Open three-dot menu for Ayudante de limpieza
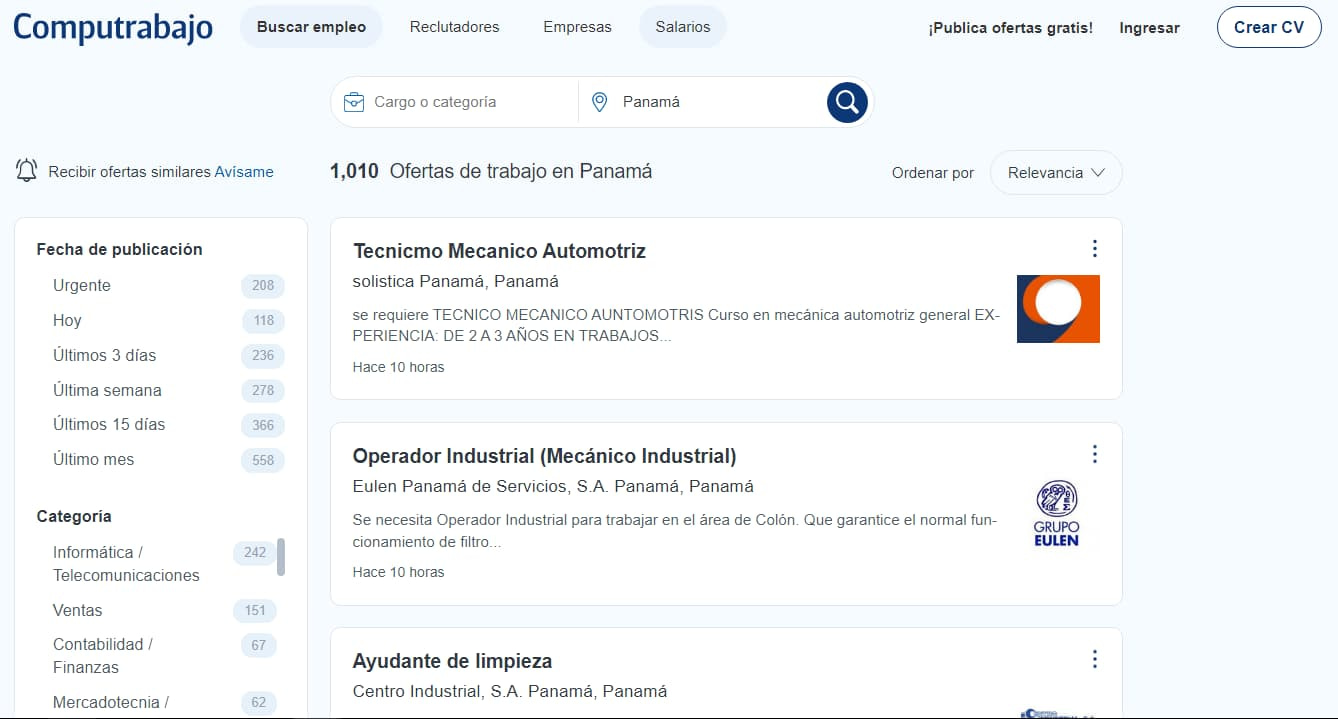1338x719 pixels. [x=1095, y=659]
